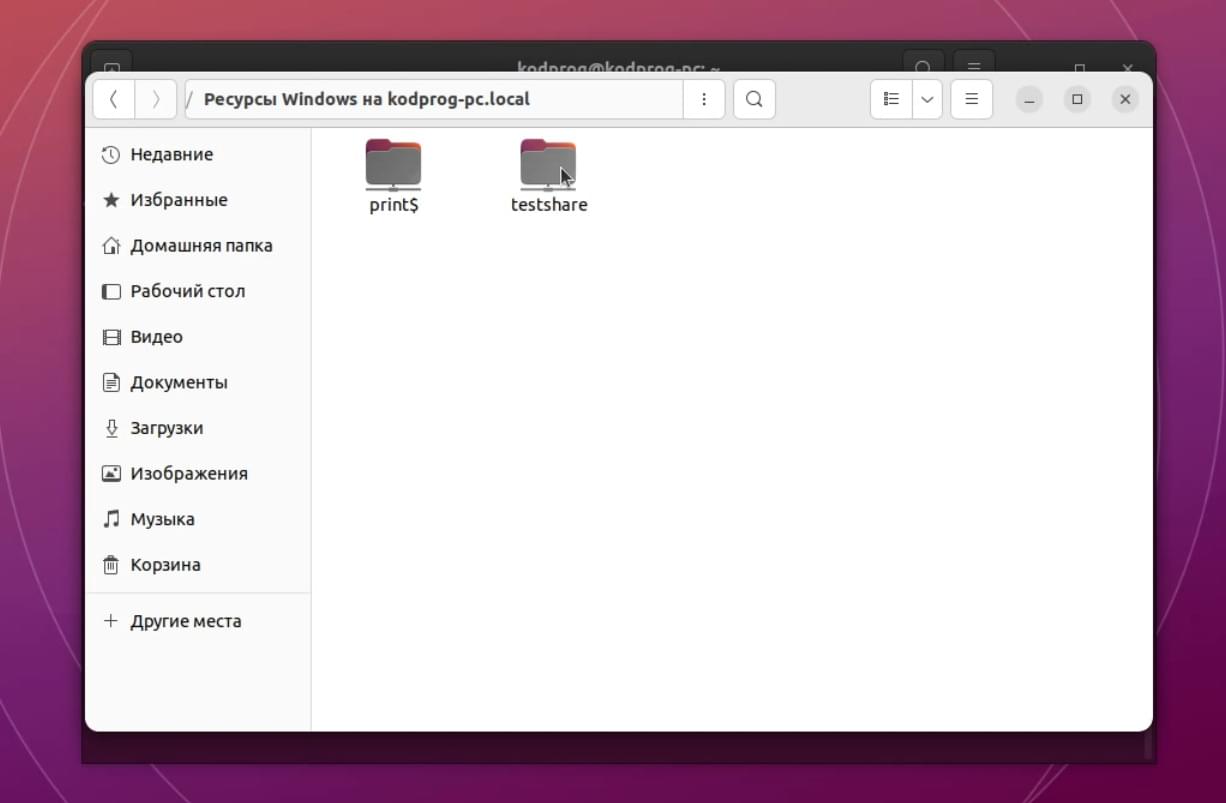Screen dimensions: 1226x803
Task: Go forward with the right arrow button
Action: tap(156, 99)
